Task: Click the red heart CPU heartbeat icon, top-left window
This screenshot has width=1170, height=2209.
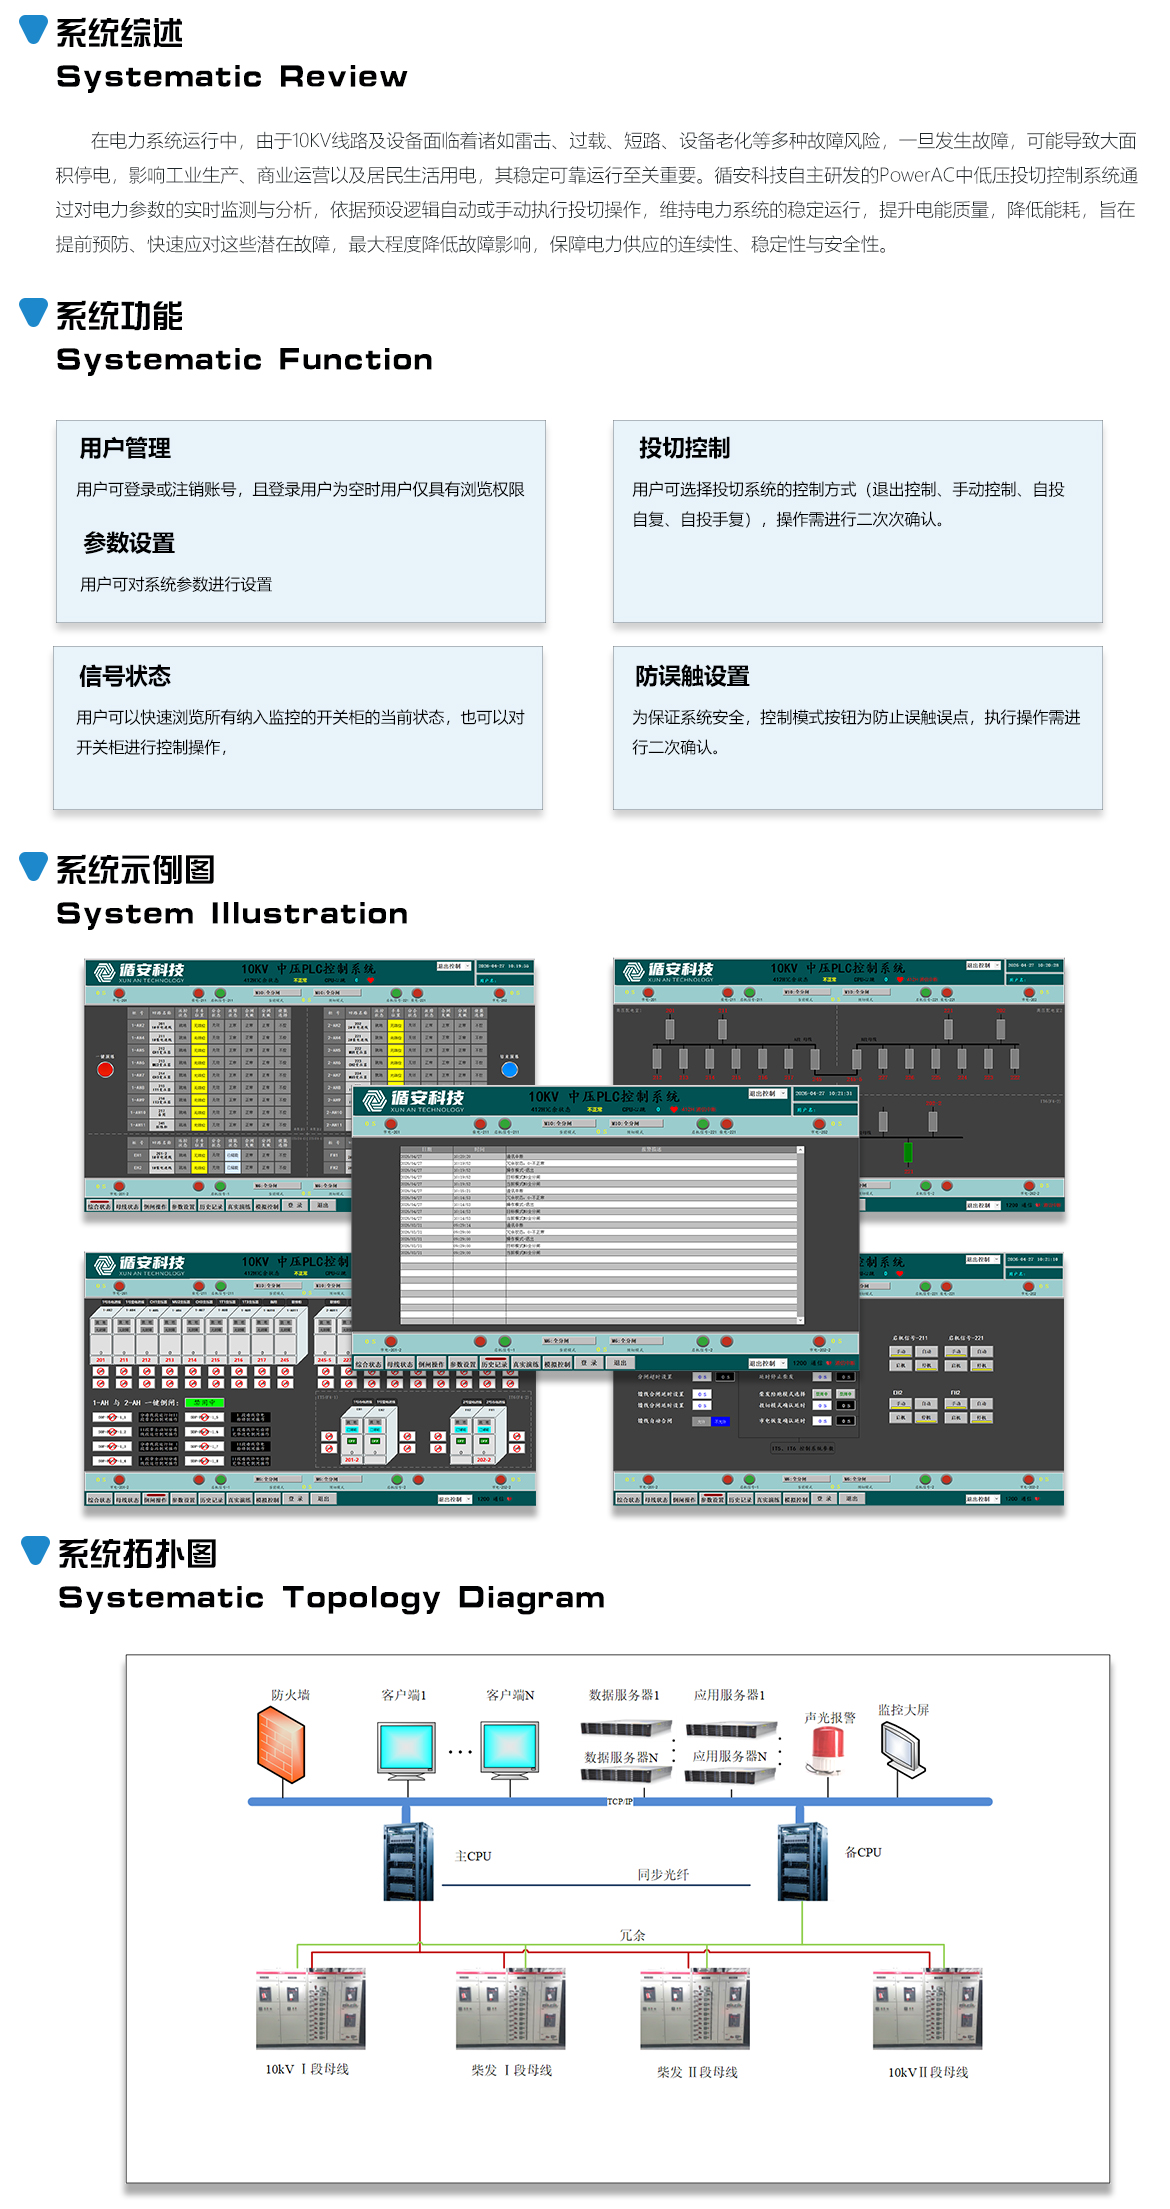Action: coord(370,980)
